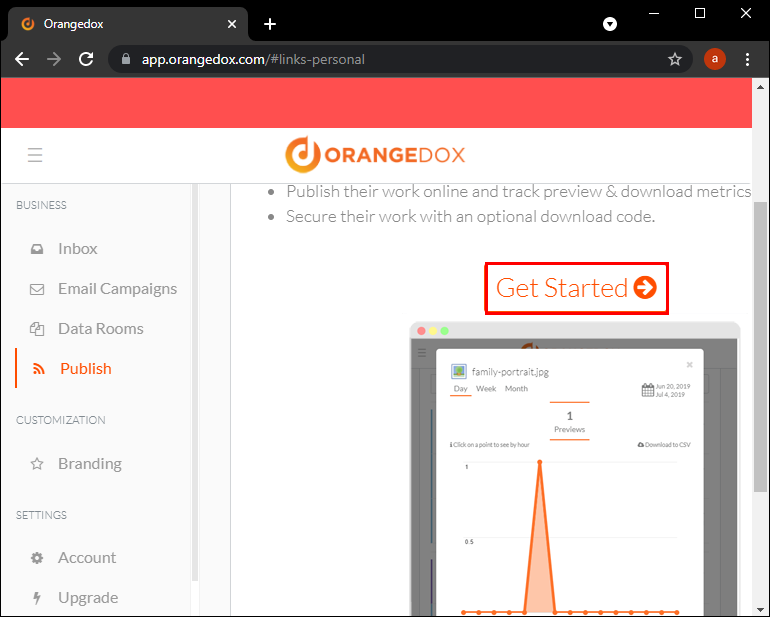The height and width of the screenshot is (617, 770).
Task: Open Chrome three-dot menu
Action: (x=747, y=59)
